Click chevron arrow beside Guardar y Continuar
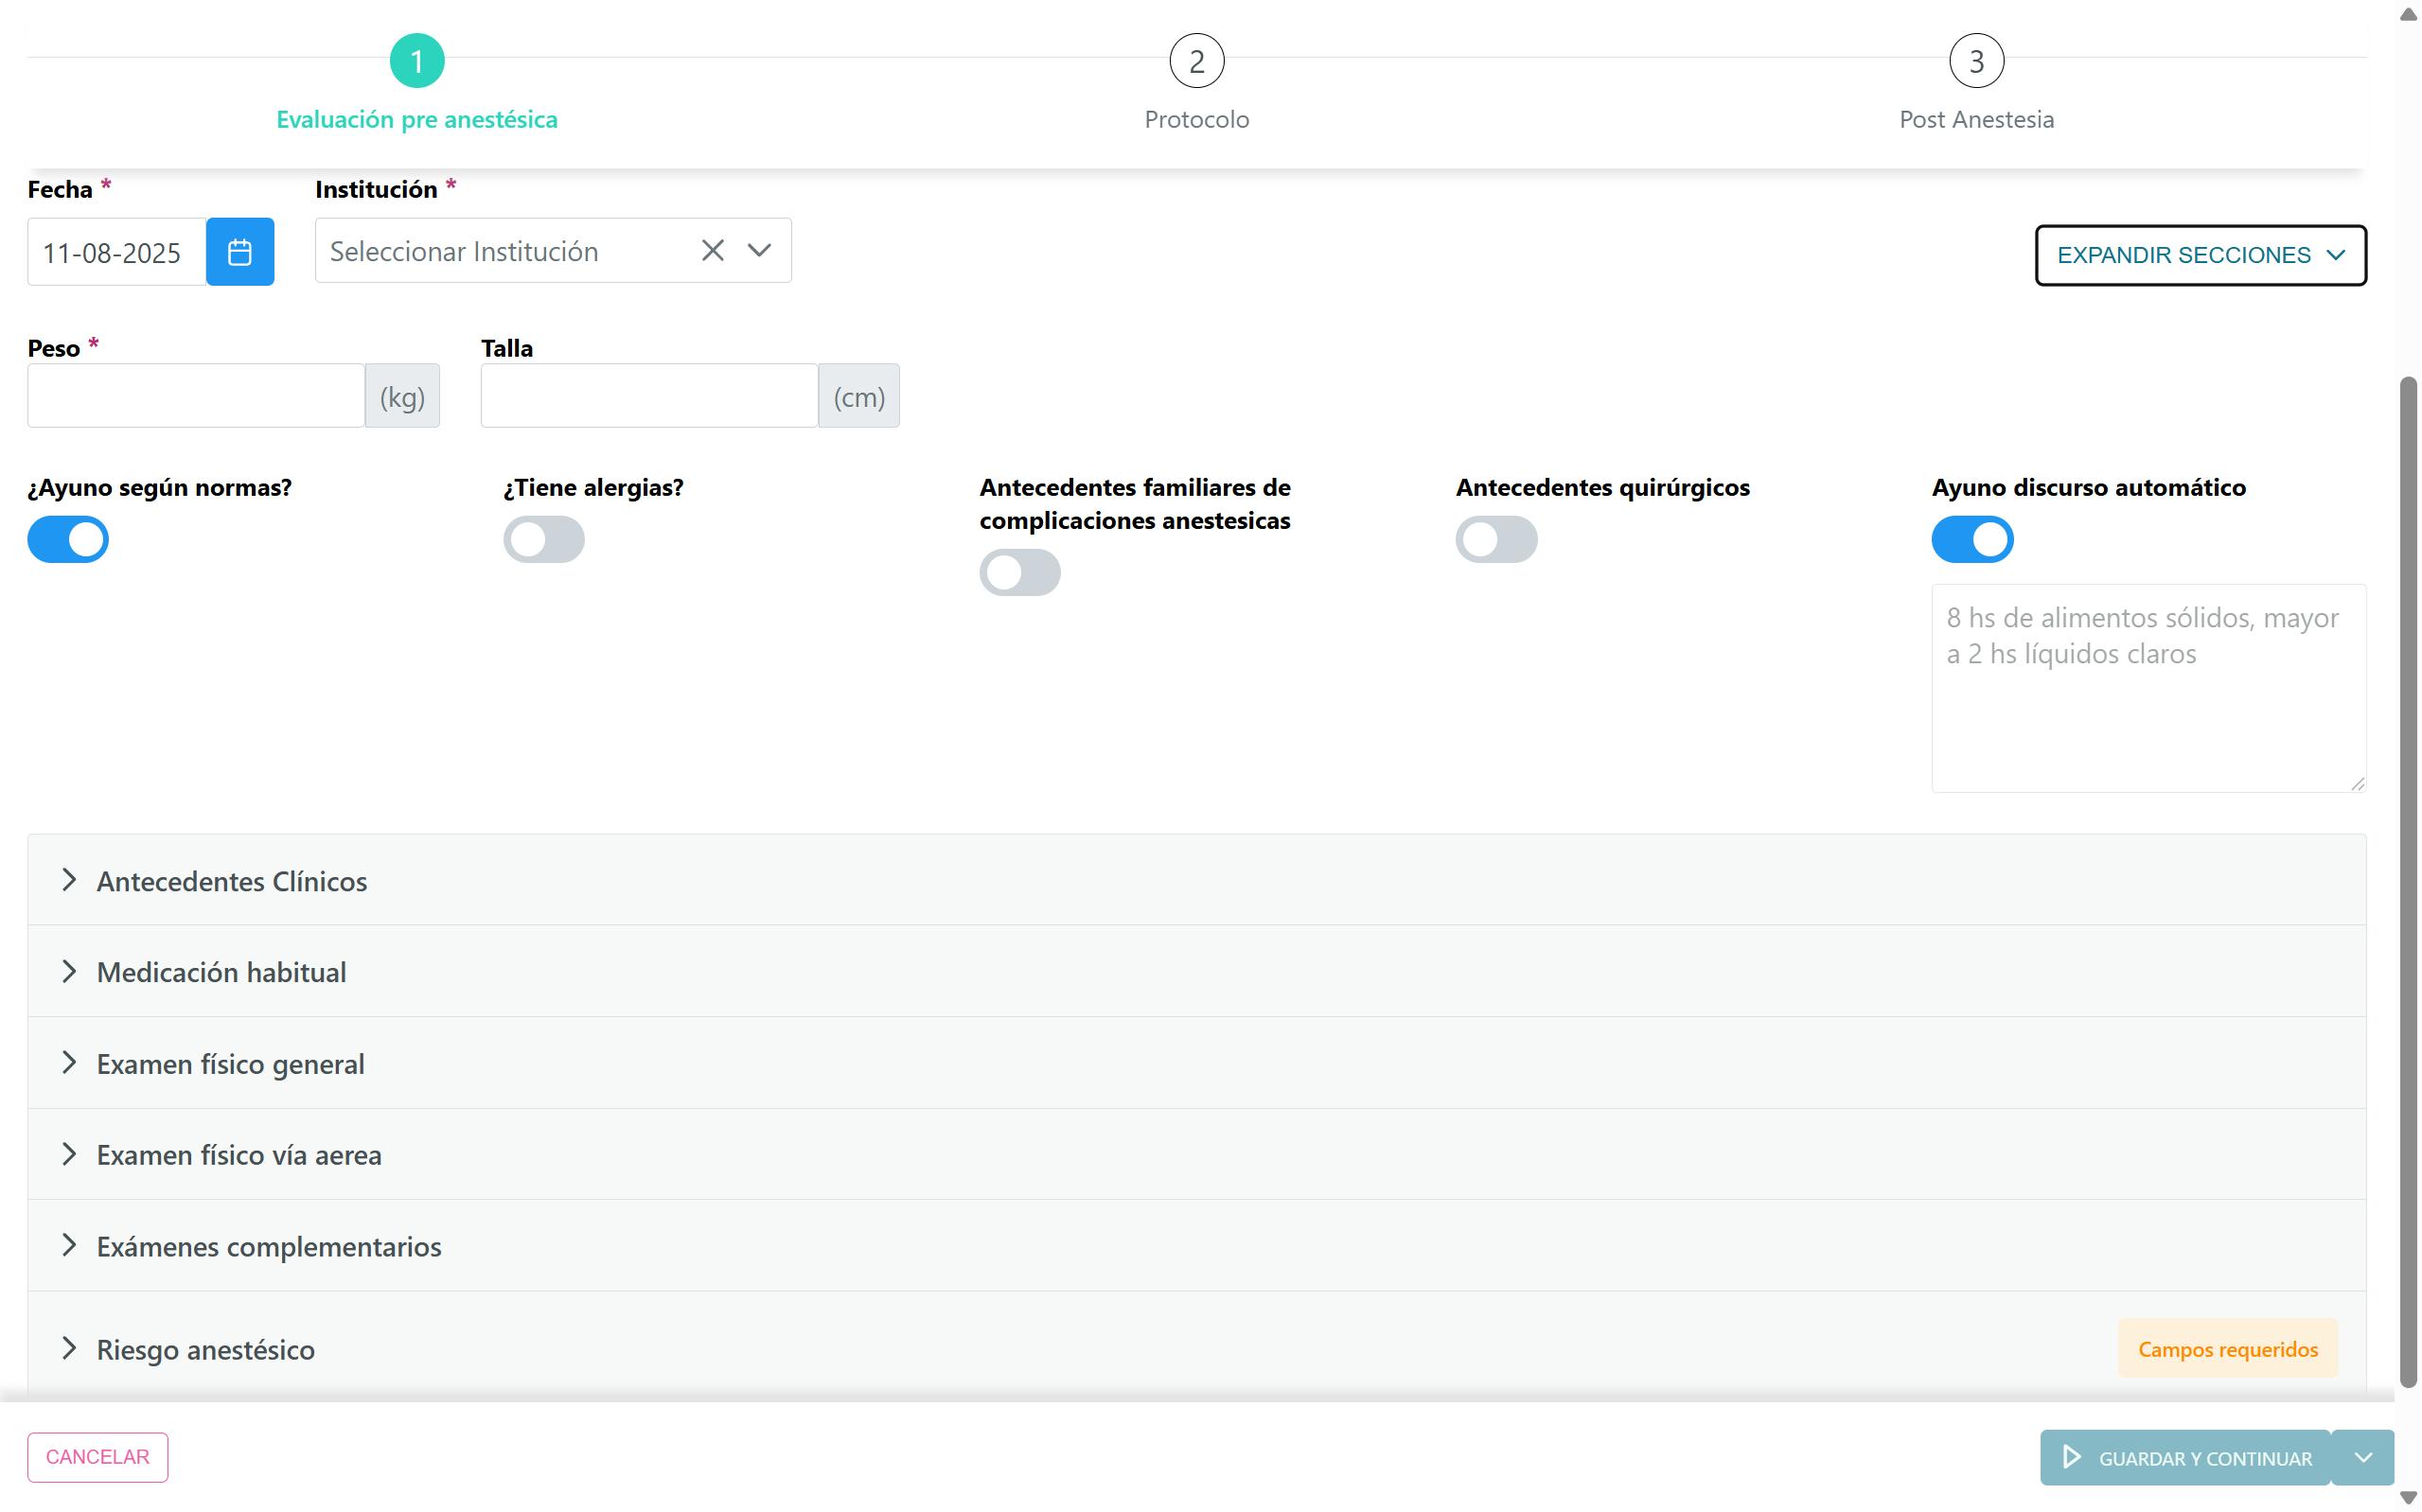Screen dimensions: 2422x1512 pos(2362,1457)
